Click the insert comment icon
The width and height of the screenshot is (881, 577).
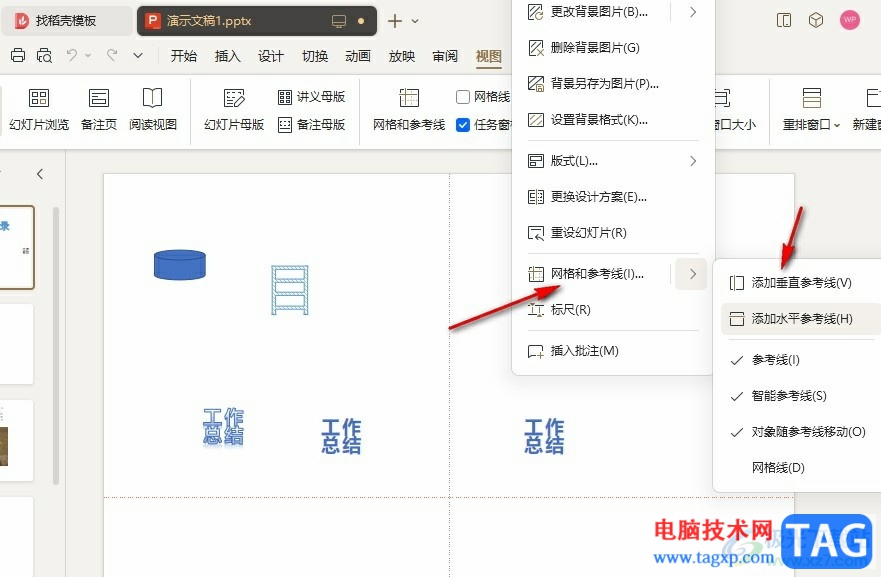coord(536,351)
